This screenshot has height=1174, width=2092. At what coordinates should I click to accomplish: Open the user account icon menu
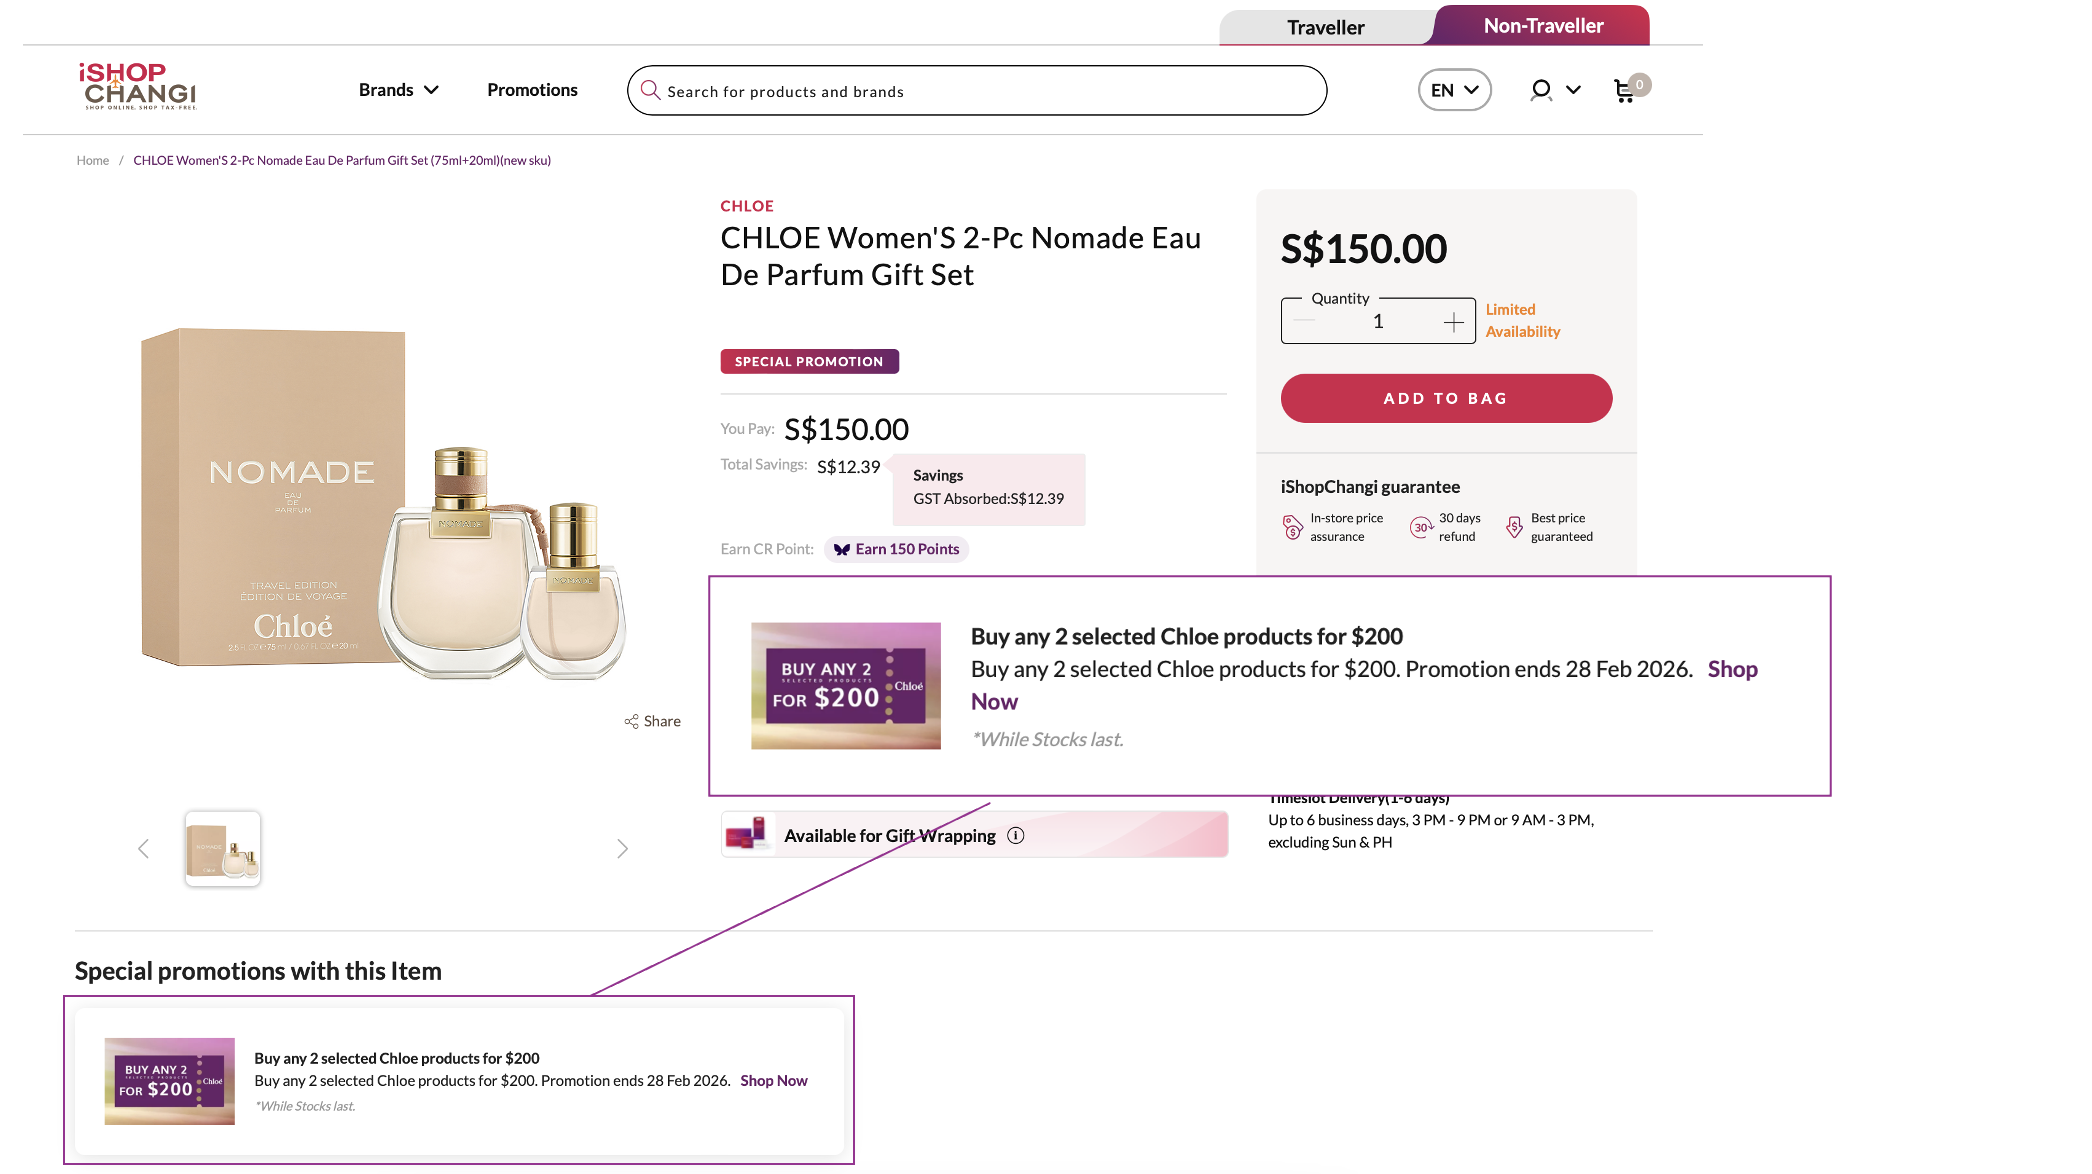(1554, 90)
